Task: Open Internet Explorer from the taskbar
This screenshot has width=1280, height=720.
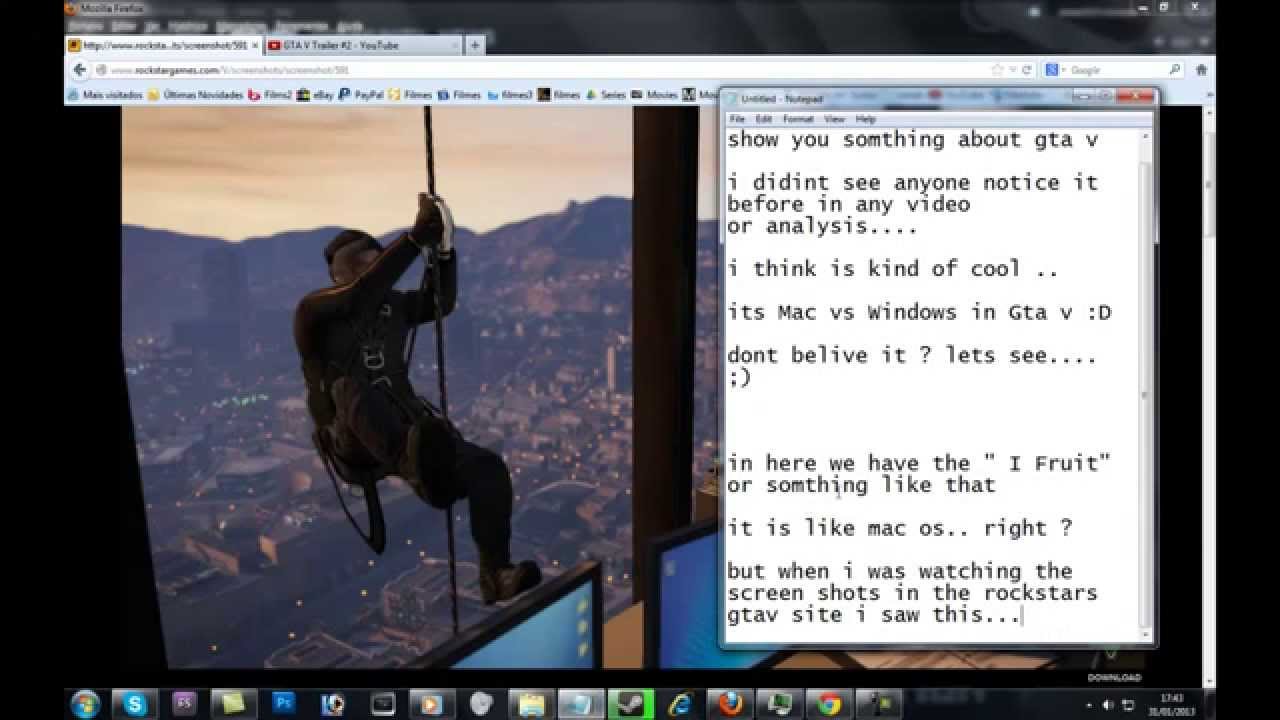Action: click(681, 703)
